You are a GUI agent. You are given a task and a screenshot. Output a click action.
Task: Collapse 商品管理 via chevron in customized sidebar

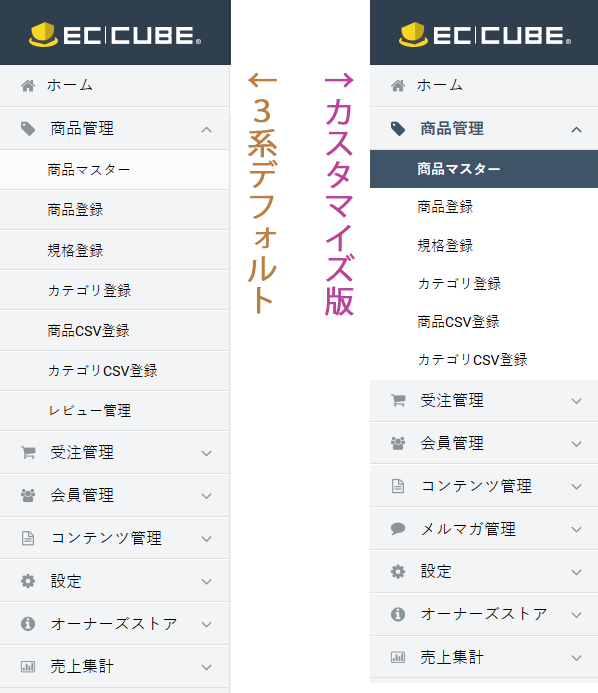(x=576, y=129)
